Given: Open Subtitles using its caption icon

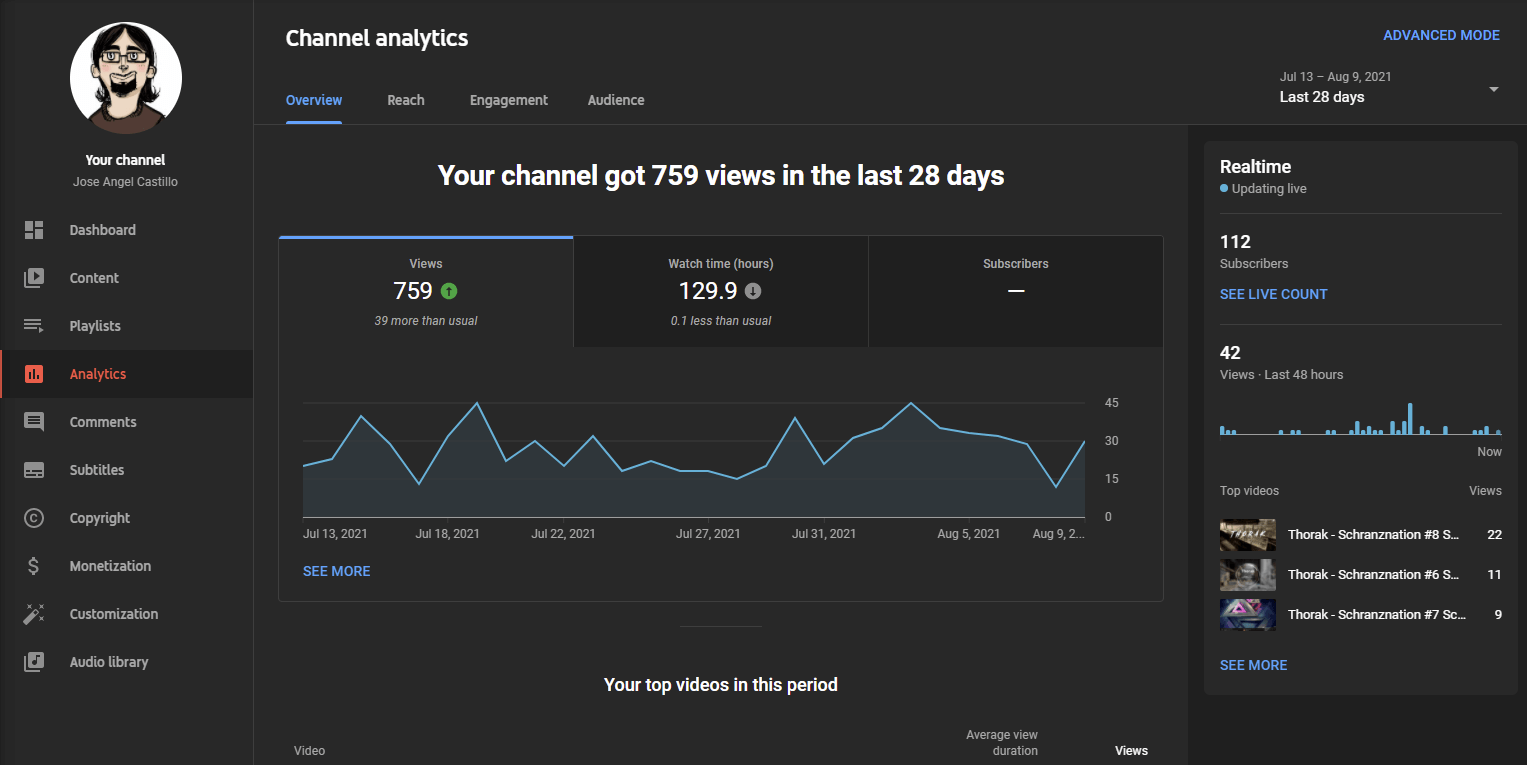Looking at the screenshot, I should (x=34, y=470).
